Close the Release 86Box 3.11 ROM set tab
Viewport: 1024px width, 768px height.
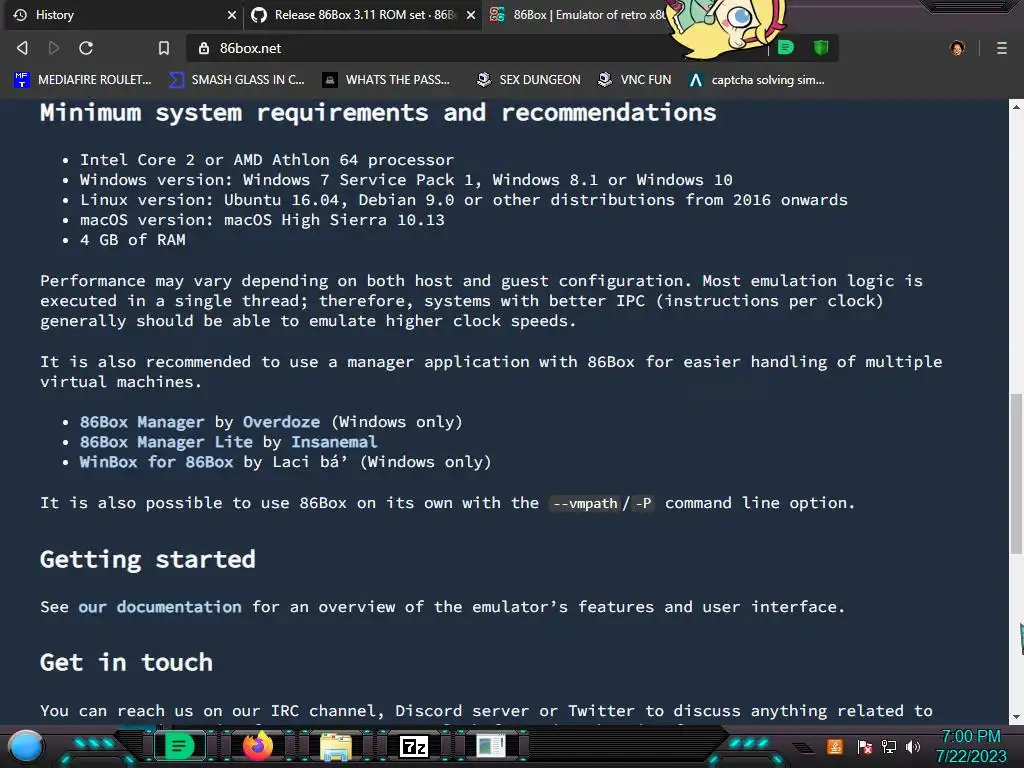(471, 15)
